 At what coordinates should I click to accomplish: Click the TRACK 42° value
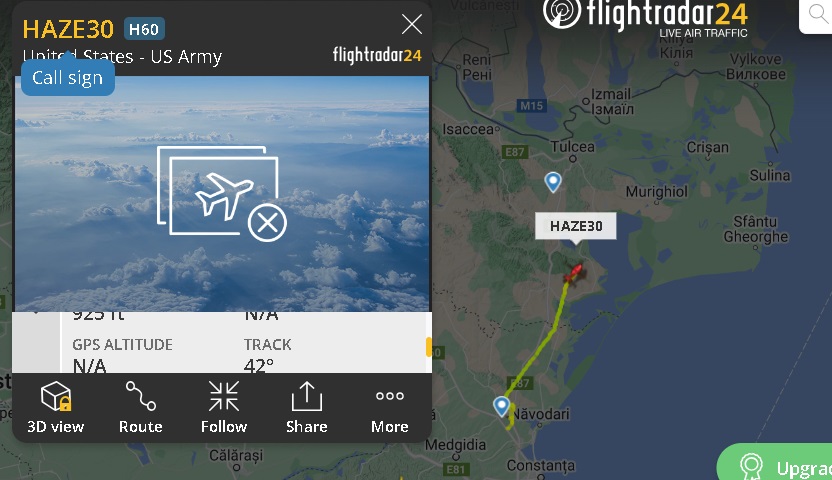click(259, 366)
